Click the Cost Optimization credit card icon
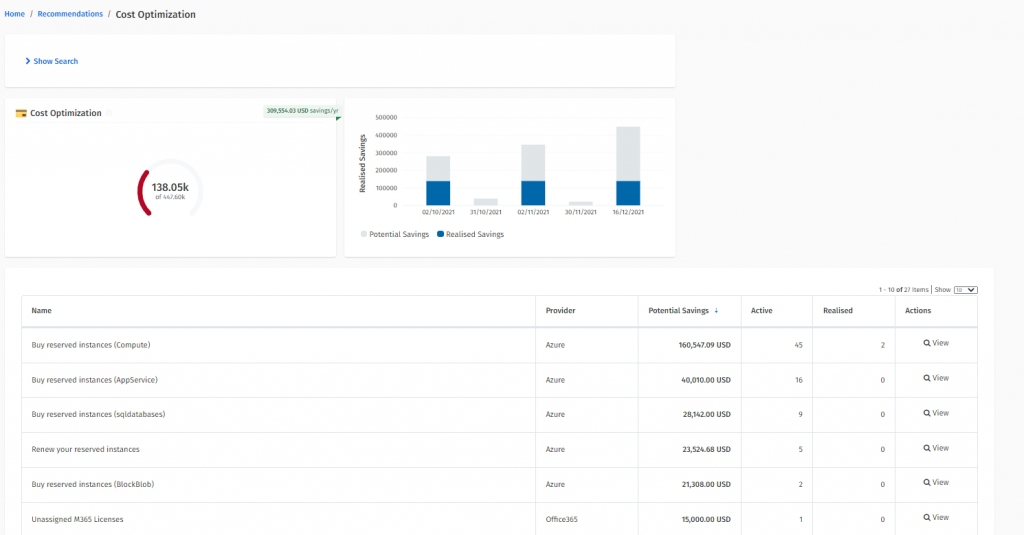This screenshot has width=1024, height=535. pos(21,113)
